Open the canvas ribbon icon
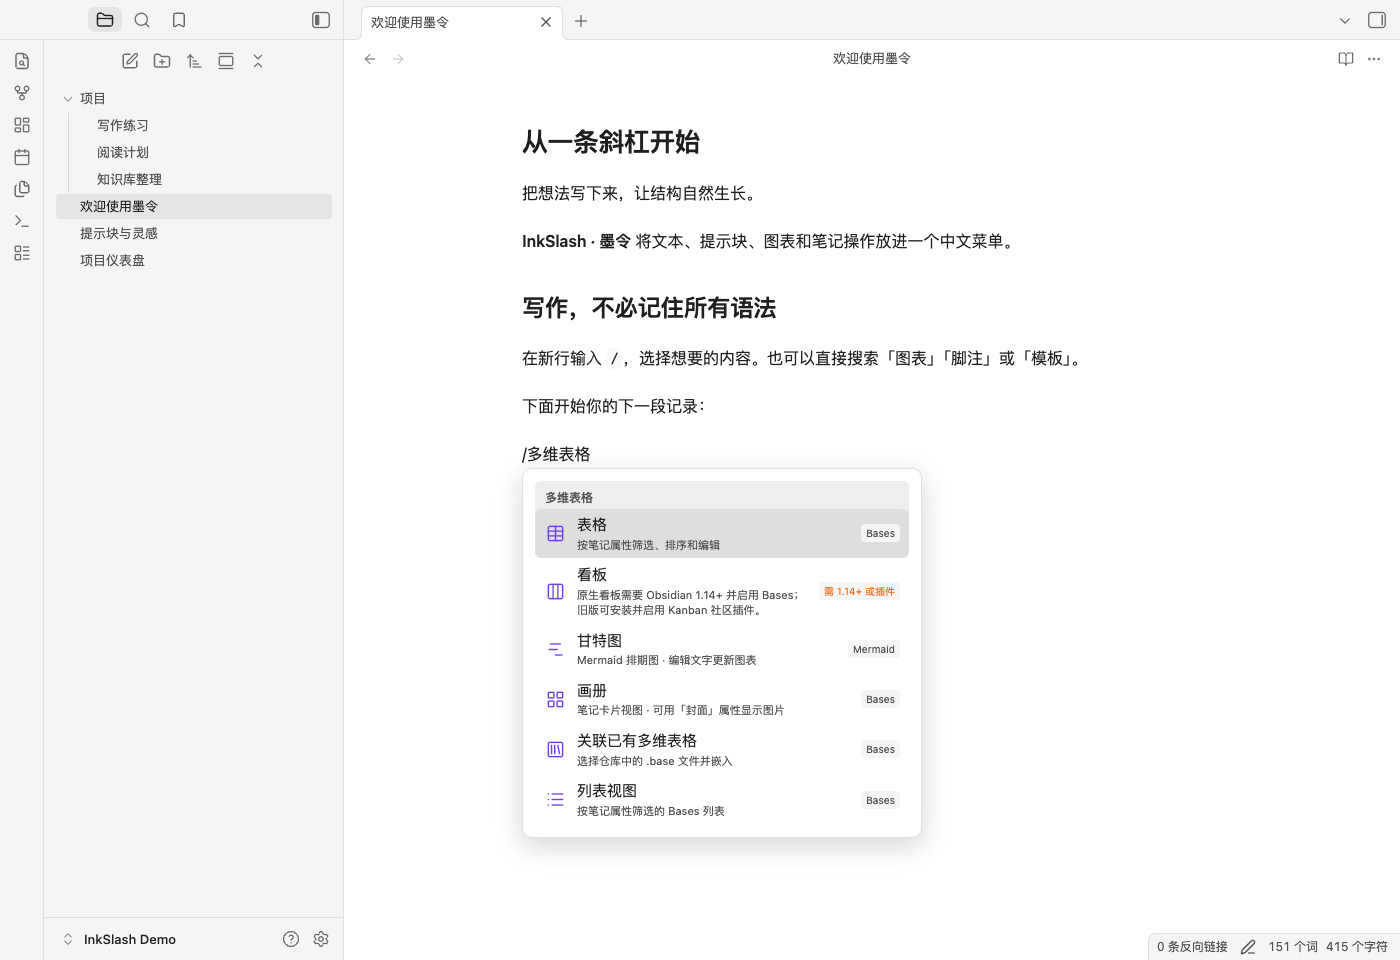 tap(22, 125)
